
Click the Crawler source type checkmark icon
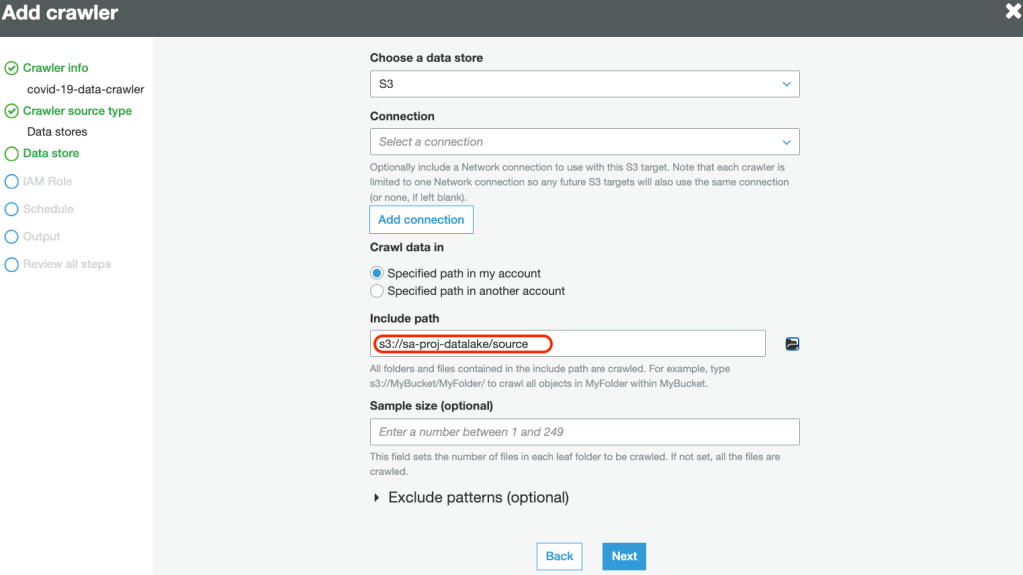(12, 111)
